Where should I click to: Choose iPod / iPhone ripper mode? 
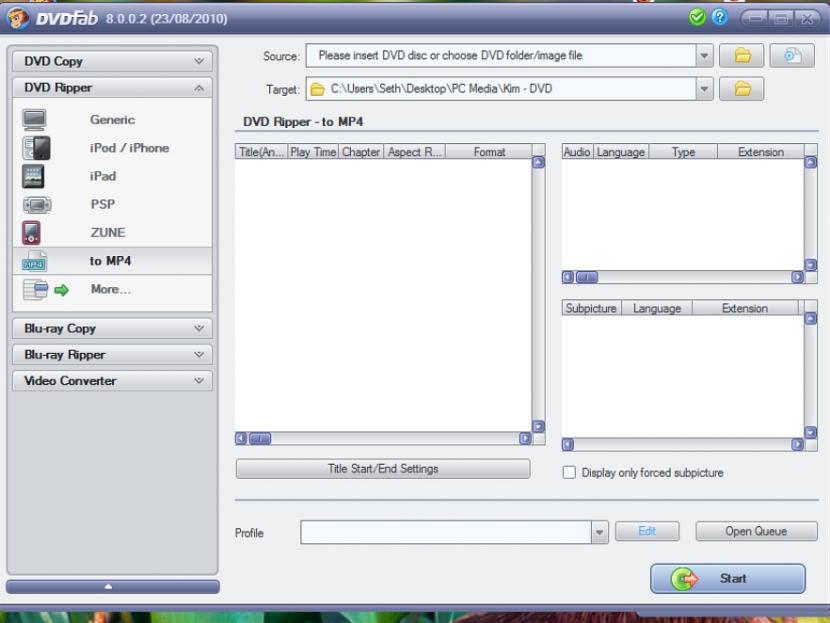tap(112, 148)
